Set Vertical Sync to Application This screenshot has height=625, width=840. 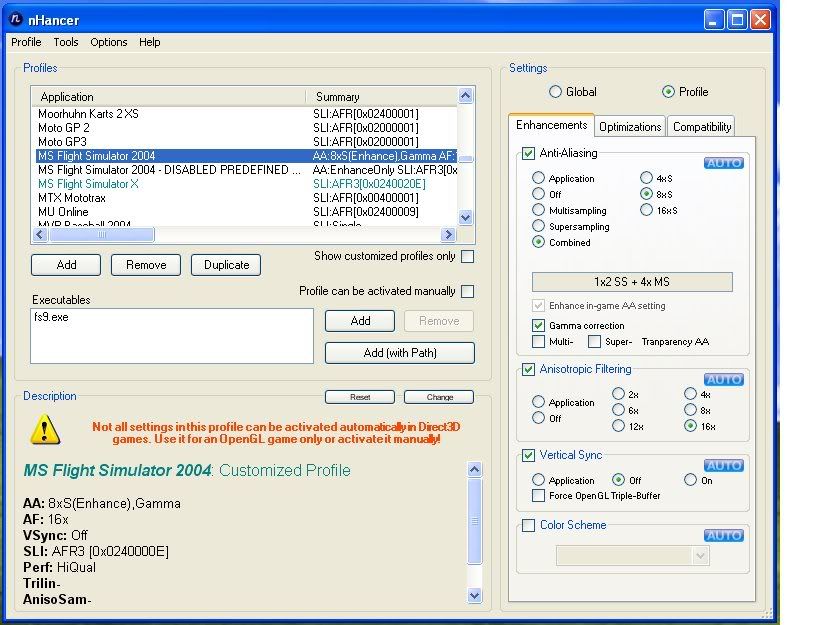538,480
